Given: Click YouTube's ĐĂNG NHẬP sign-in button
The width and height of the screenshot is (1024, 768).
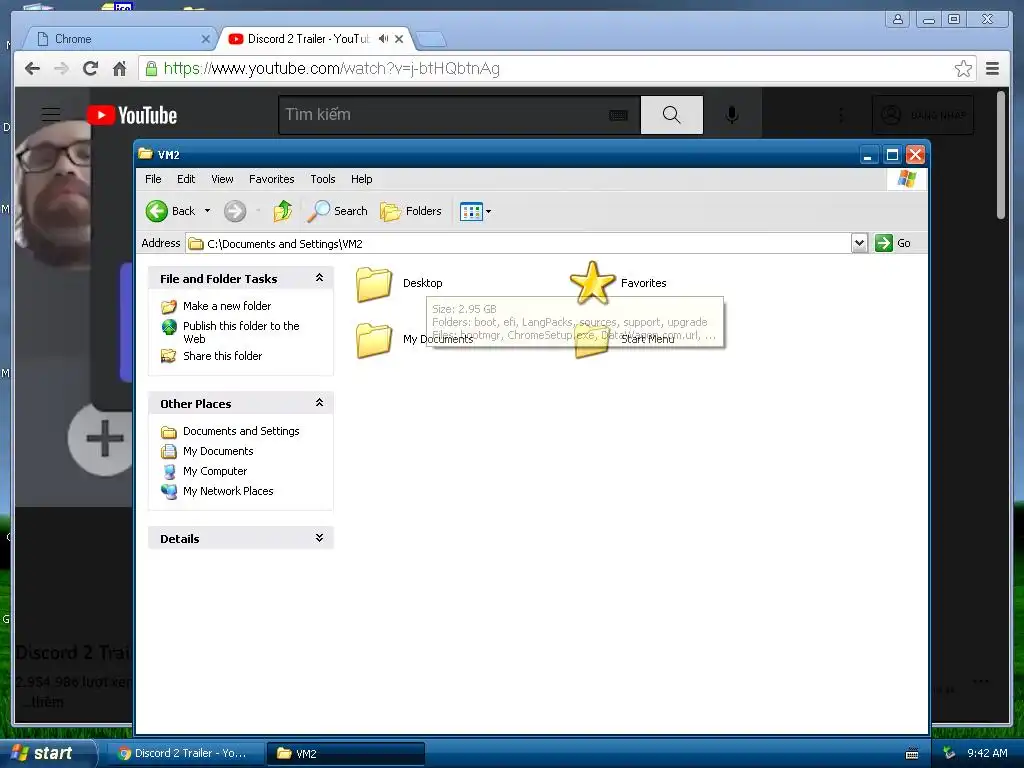Looking at the screenshot, I should (923, 115).
